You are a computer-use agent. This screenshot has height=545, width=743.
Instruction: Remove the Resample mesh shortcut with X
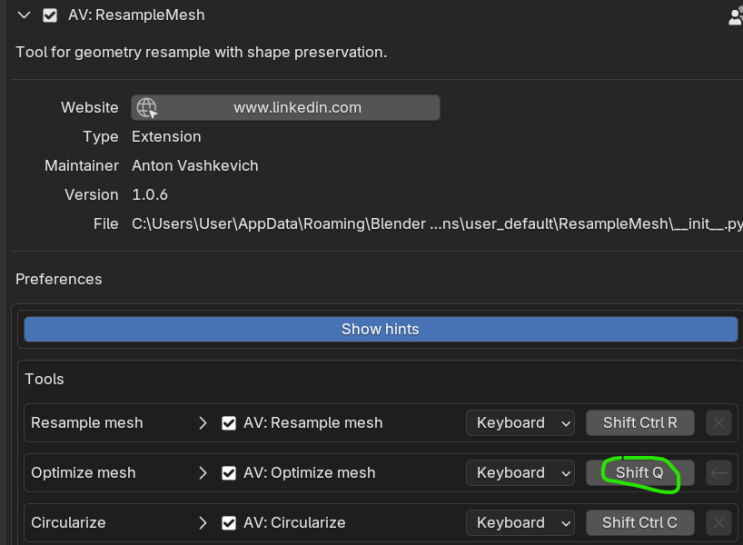coord(718,423)
